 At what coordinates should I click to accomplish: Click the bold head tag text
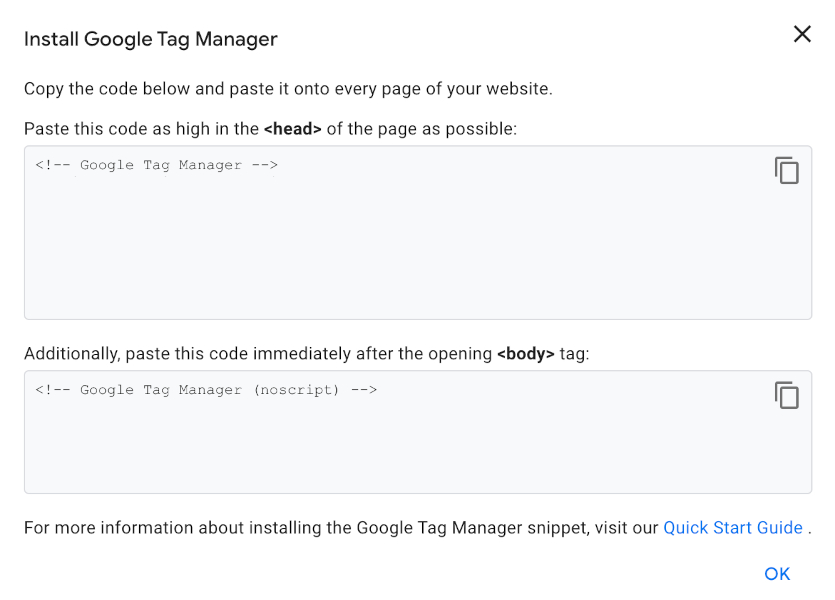295,128
